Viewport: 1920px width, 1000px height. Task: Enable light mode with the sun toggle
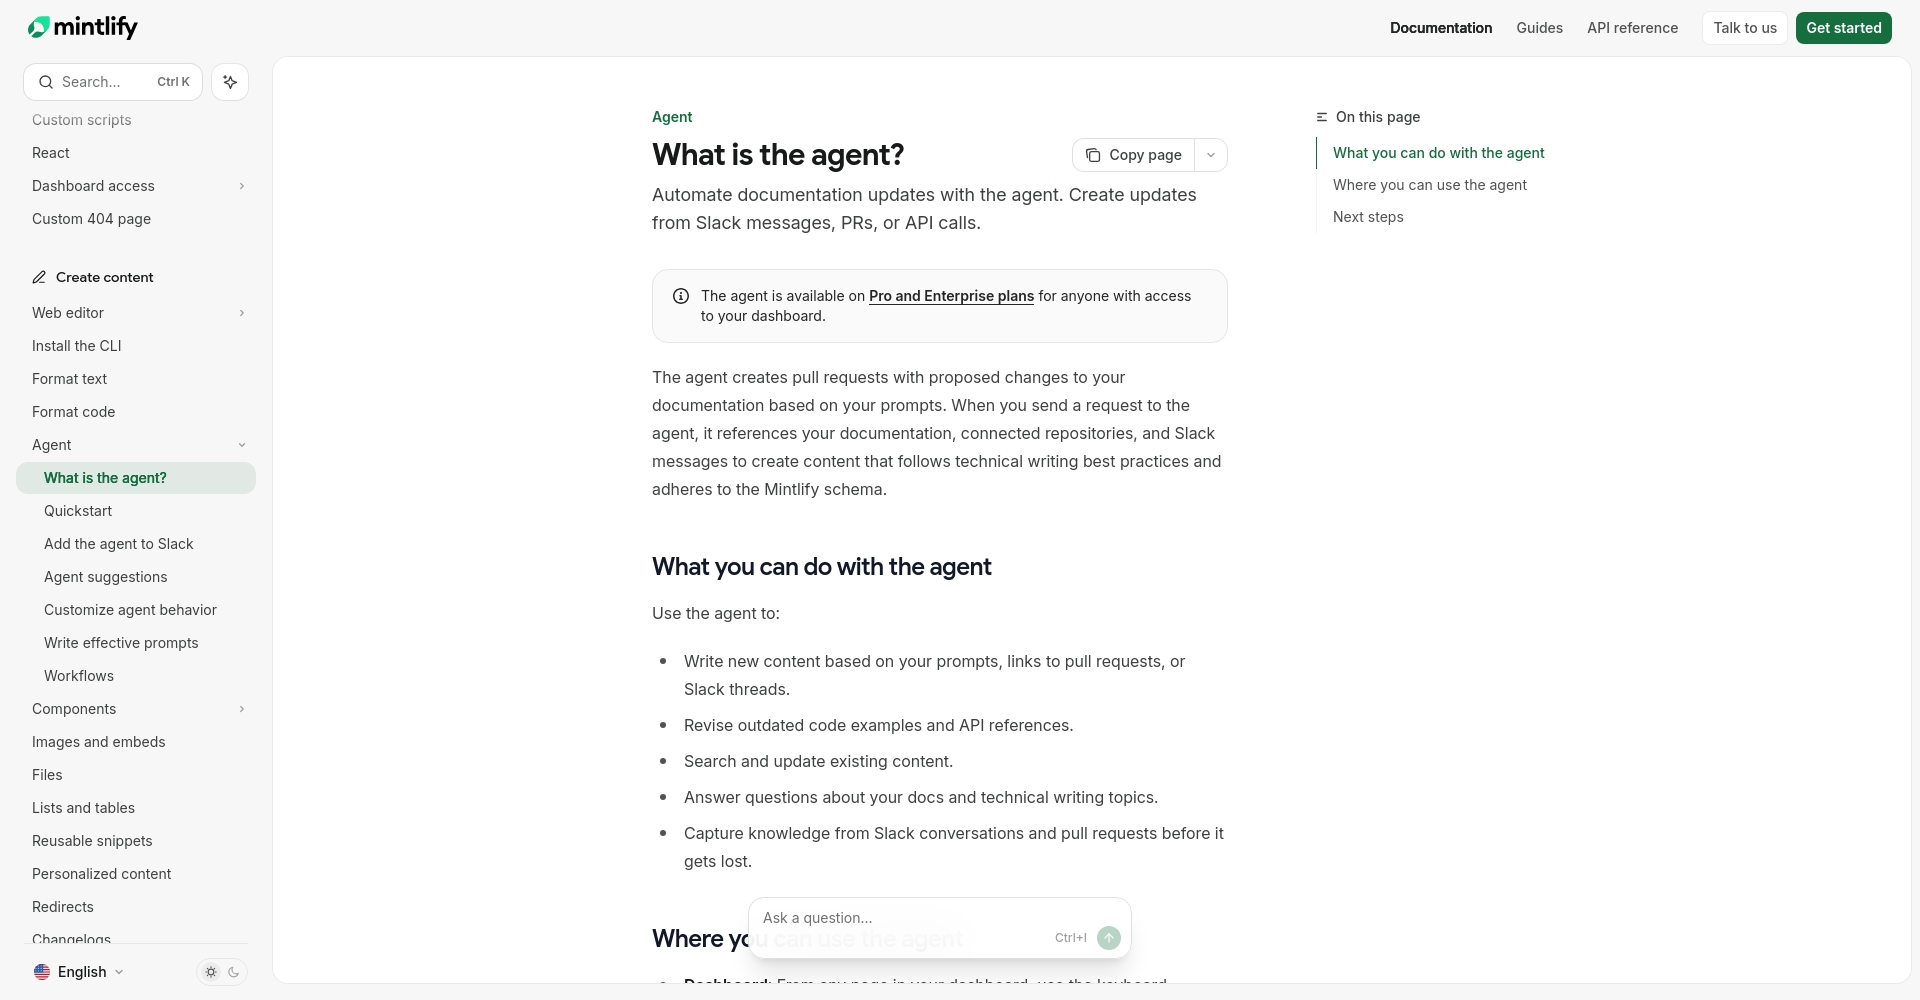click(210, 971)
